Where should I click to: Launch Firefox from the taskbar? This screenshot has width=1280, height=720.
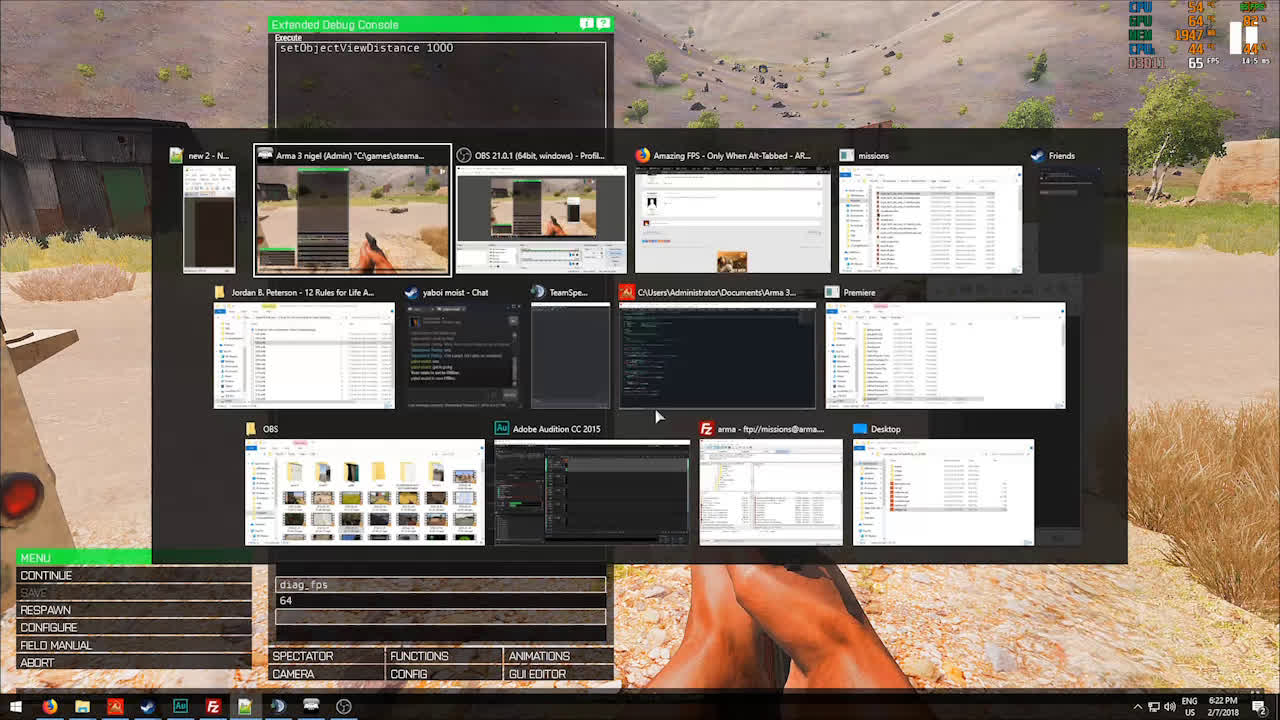[x=49, y=706]
